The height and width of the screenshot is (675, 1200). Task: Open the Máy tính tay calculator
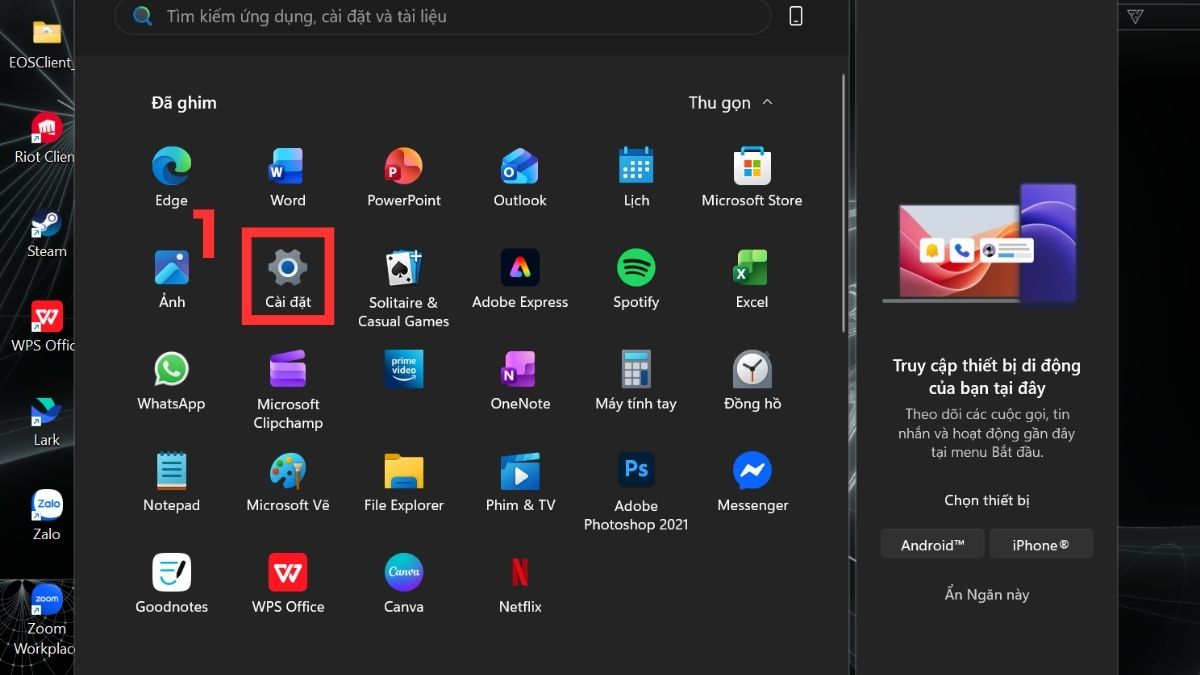[x=635, y=370]
